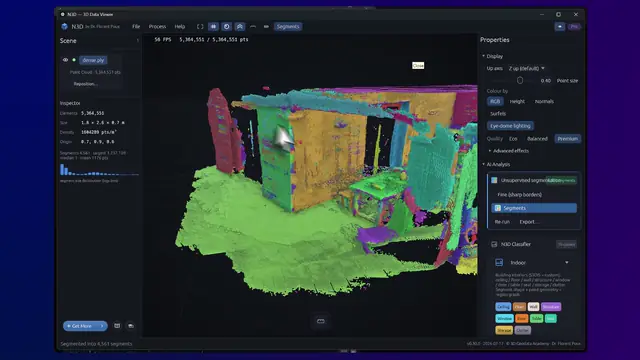The width and height of the screenshot is (640, 360).
Task: Click the green segments count badge
Action: [x=562, y=180]
